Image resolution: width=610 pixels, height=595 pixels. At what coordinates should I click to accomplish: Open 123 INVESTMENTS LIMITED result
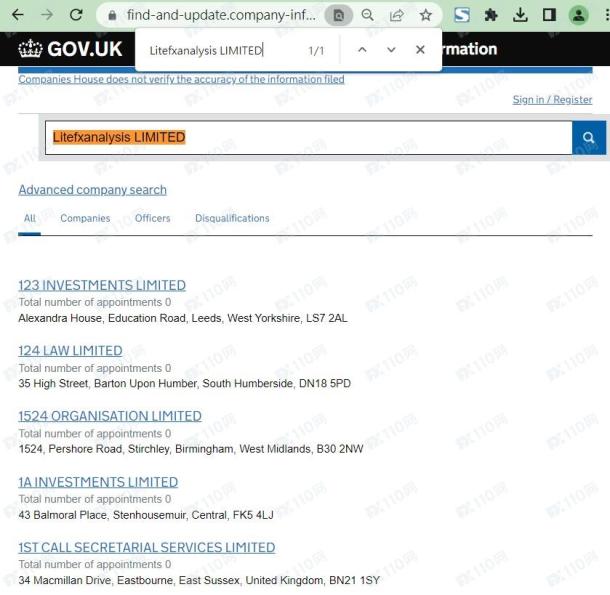pyautogui.click(x=102, y=285)
